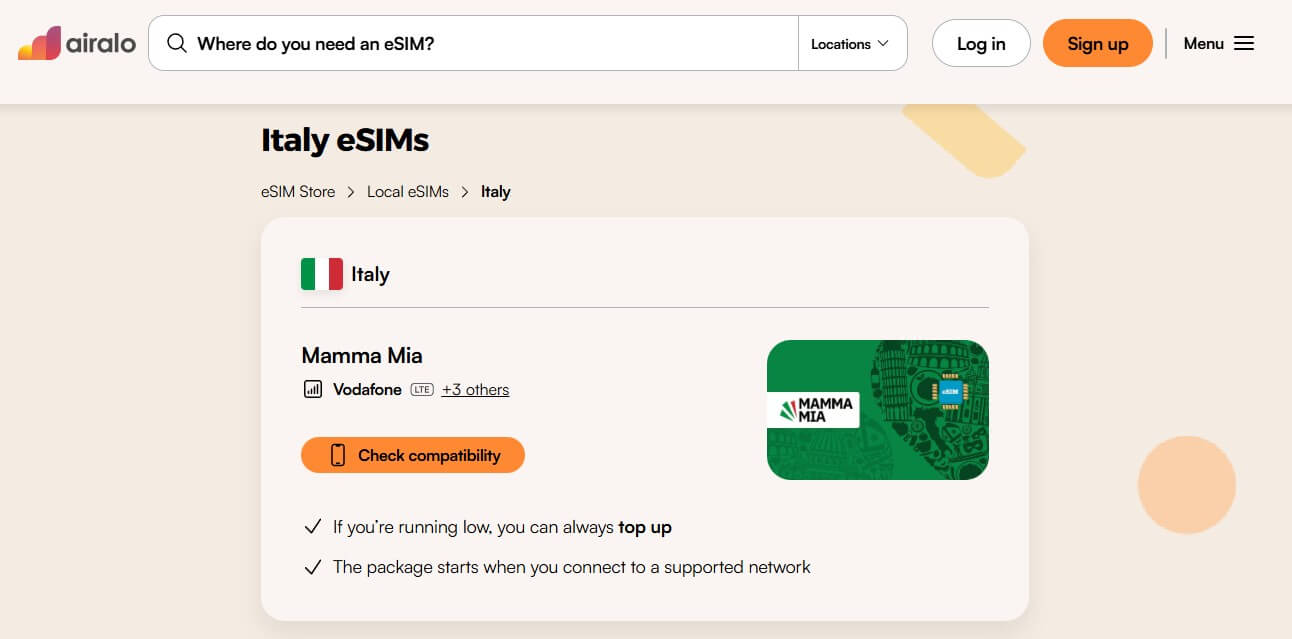
Task: Click the eSIM chip icon on card
Action: pyautogui.click(x=949, y=392)
